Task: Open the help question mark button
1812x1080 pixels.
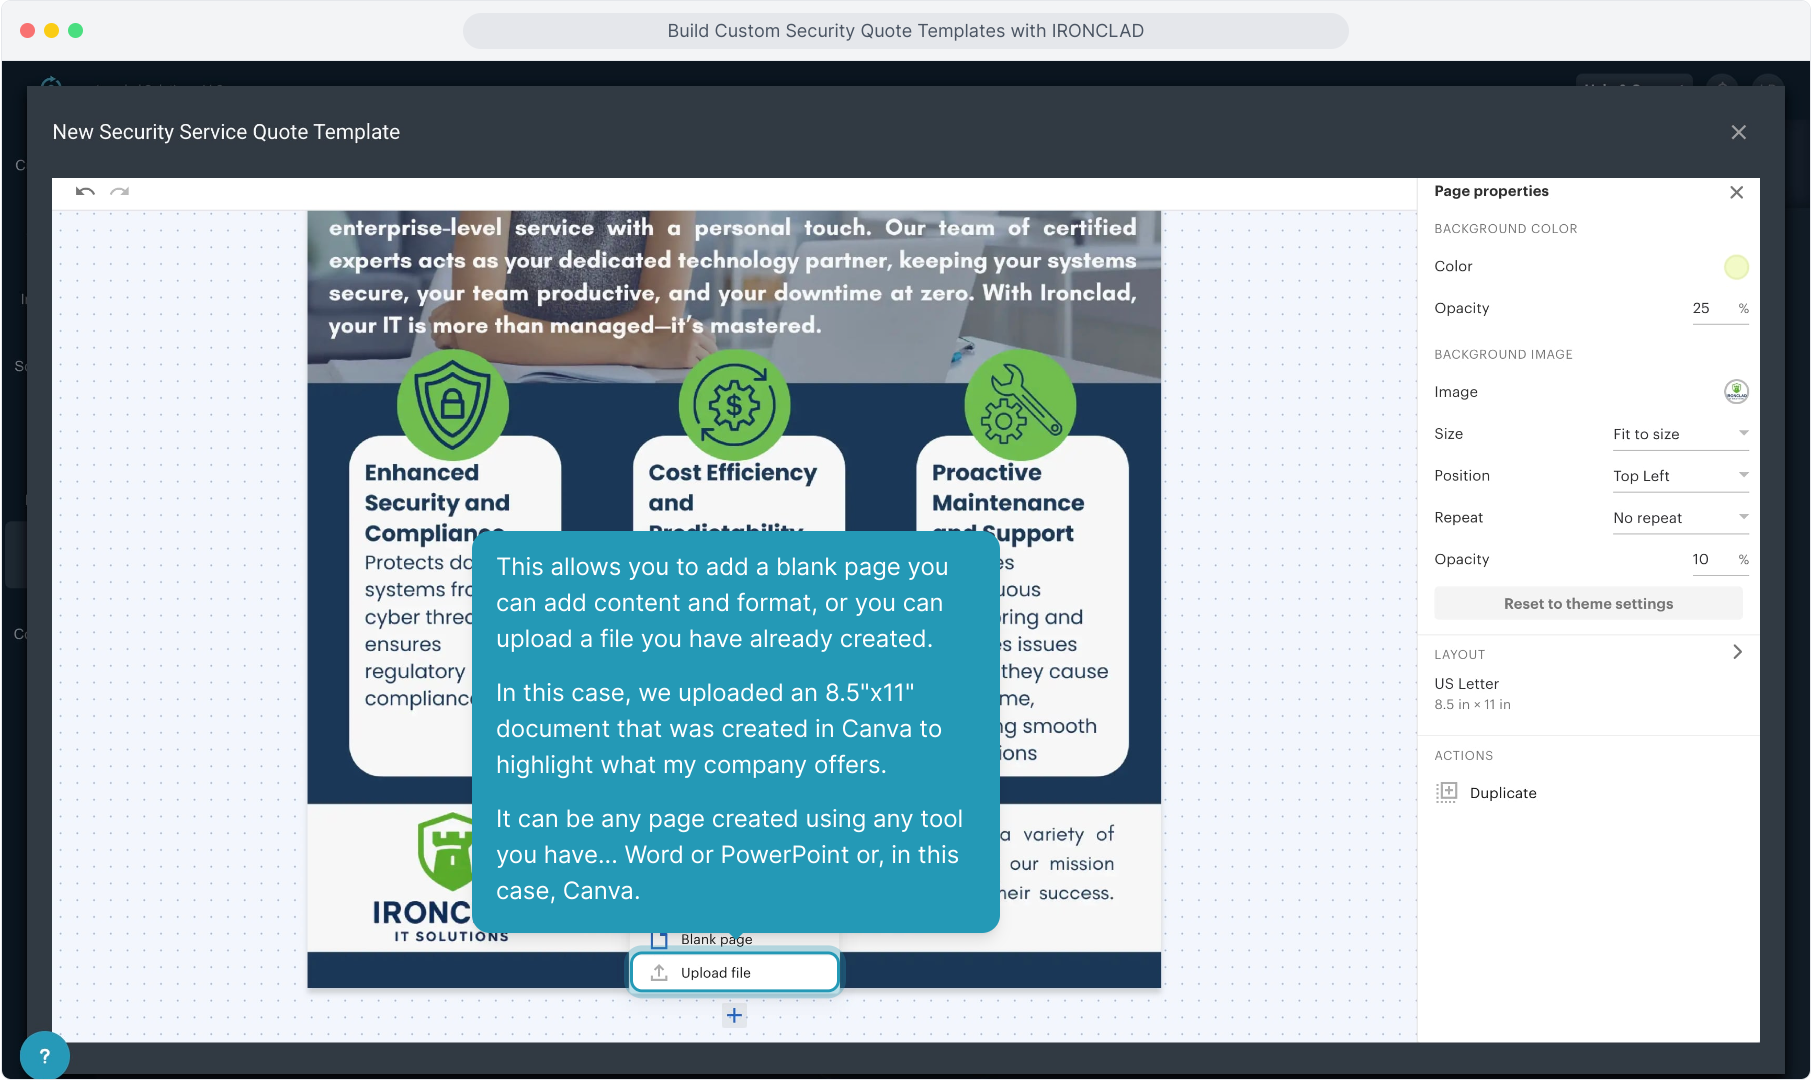Action: pyautogui.click(x=44, y=1056)
